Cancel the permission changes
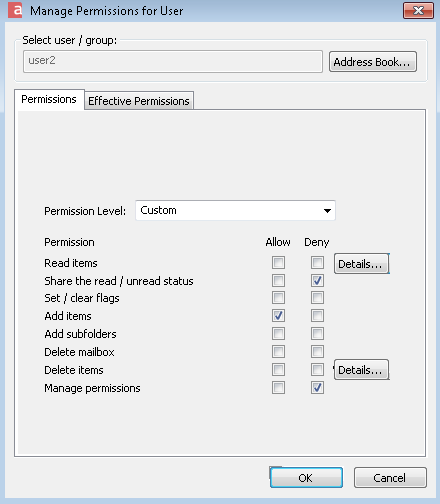The image size is (440, 504). [390, 478]
